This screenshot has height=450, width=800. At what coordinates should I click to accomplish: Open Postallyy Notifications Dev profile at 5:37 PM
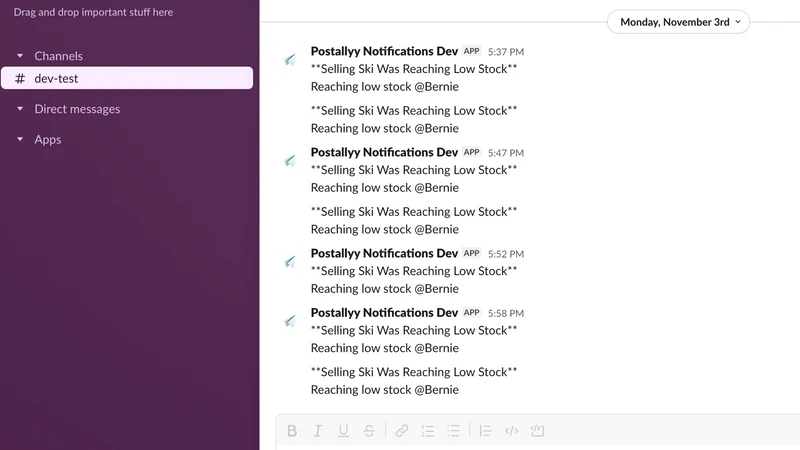tap(384, 51)
